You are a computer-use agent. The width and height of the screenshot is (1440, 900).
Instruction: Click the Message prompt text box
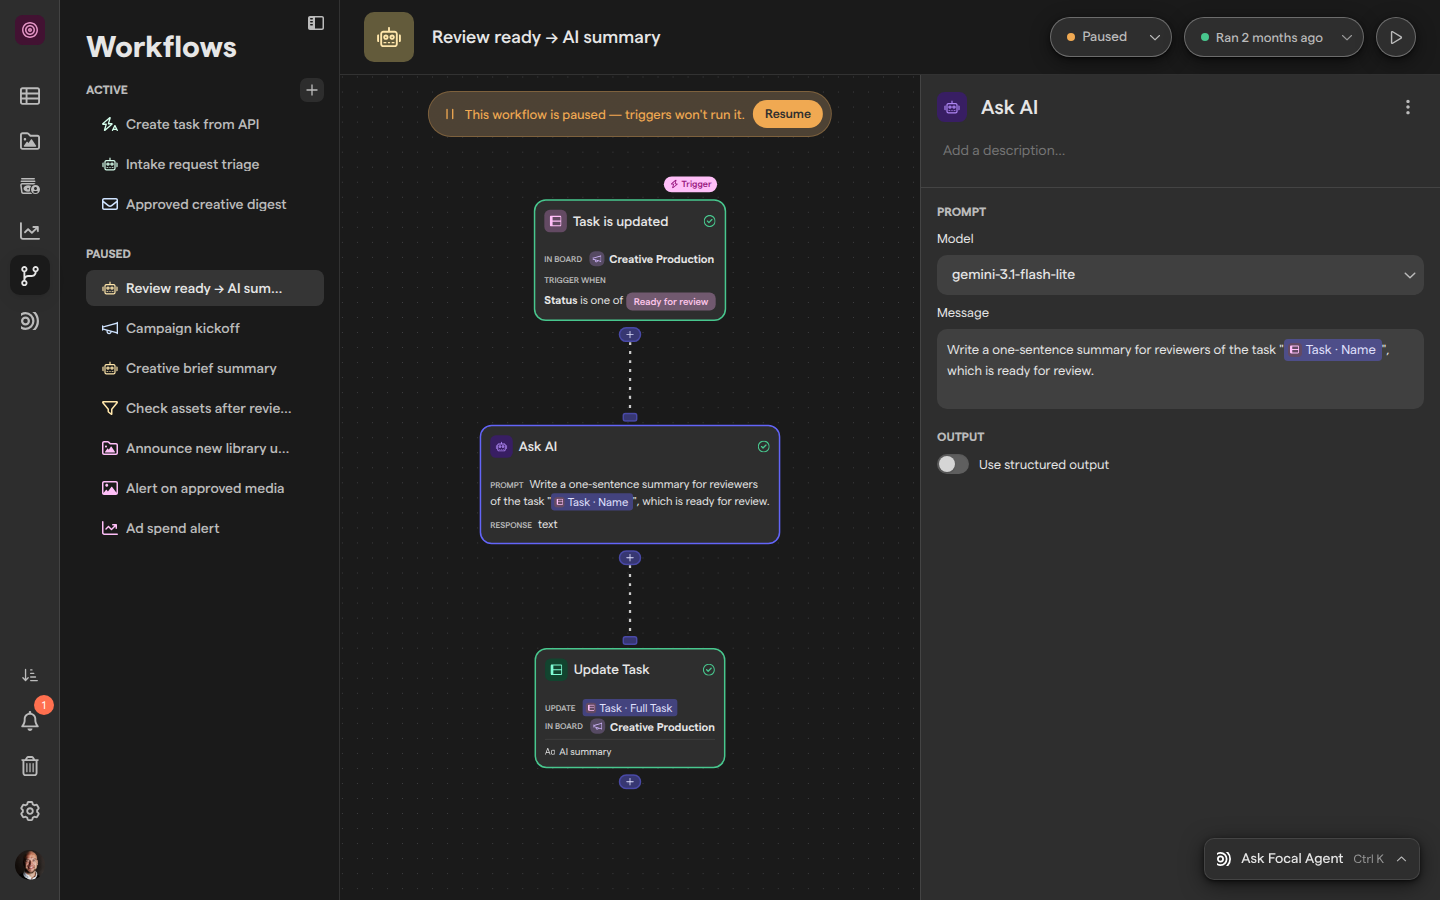point(1180,369)
